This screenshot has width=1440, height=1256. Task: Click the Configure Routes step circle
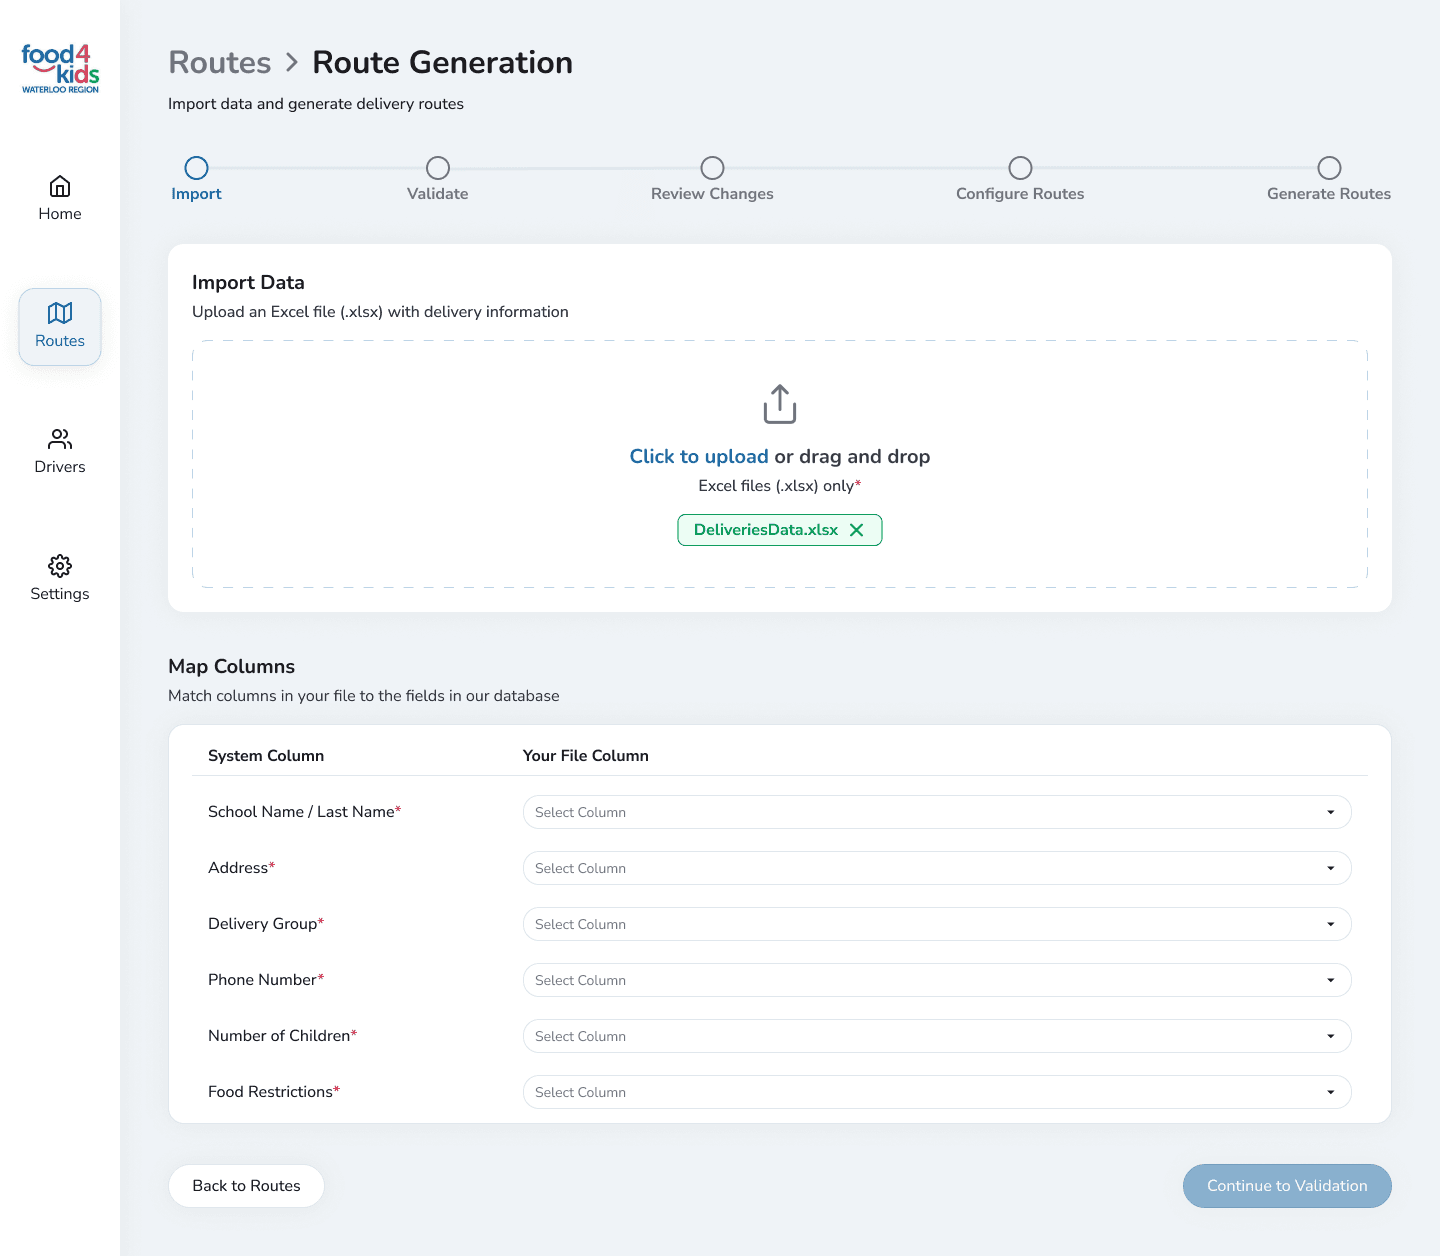tap(1020, 168)
